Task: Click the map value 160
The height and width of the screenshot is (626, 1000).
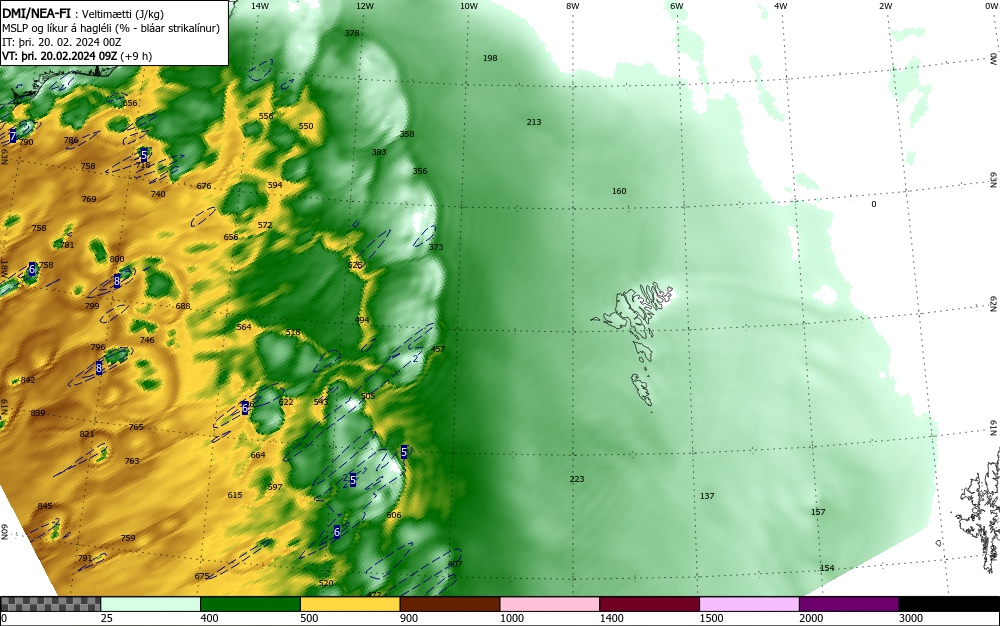Action: coord(619,191)
